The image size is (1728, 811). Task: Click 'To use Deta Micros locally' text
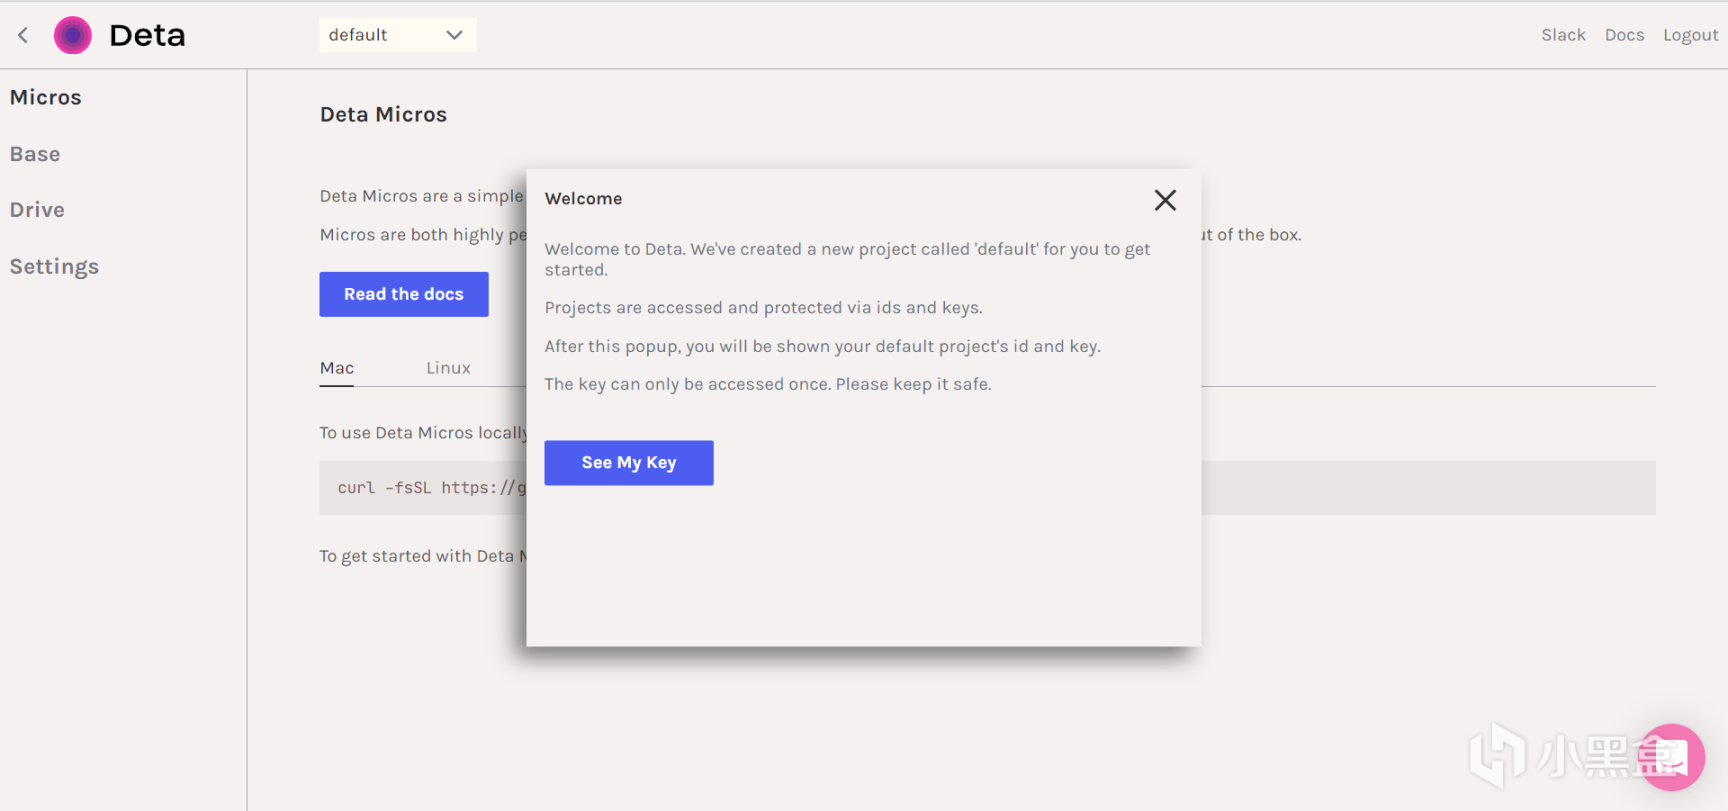tap(423, 433)
